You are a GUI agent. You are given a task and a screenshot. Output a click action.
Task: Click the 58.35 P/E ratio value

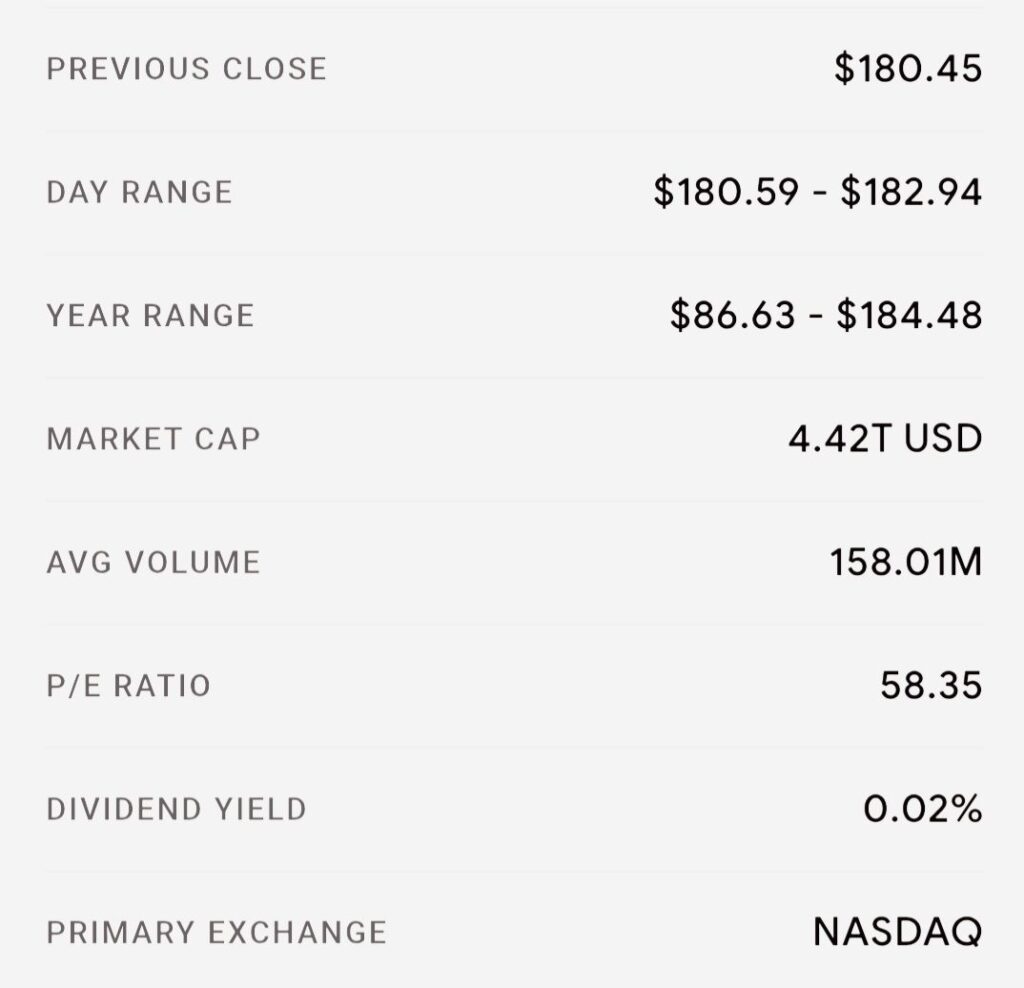tap(931, 685)
